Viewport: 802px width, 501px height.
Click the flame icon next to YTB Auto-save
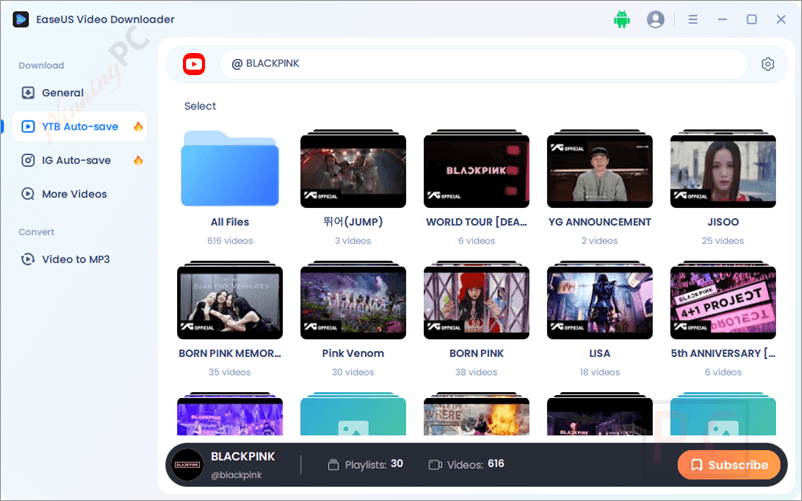[138, 126]
